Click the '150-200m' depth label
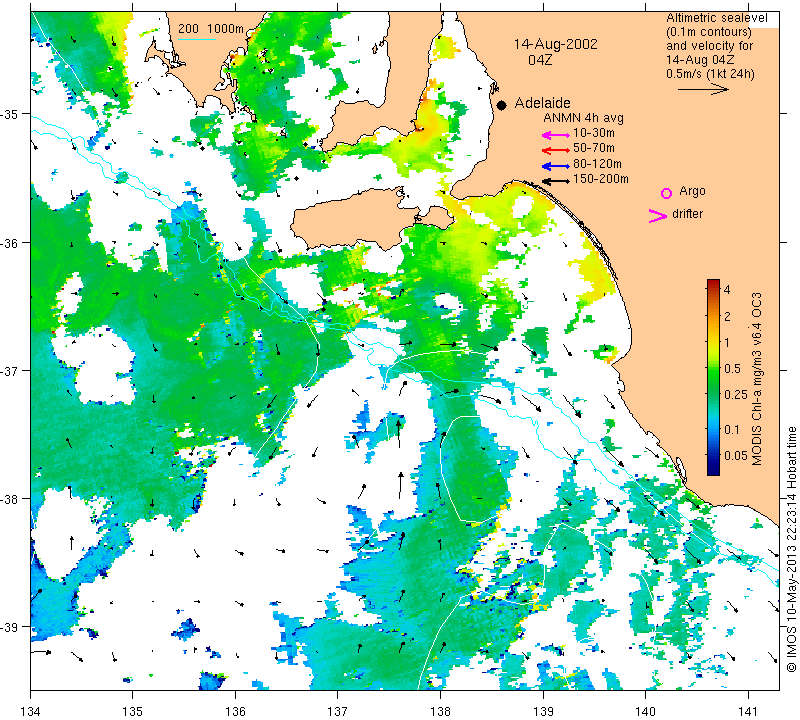 point(601,179)
